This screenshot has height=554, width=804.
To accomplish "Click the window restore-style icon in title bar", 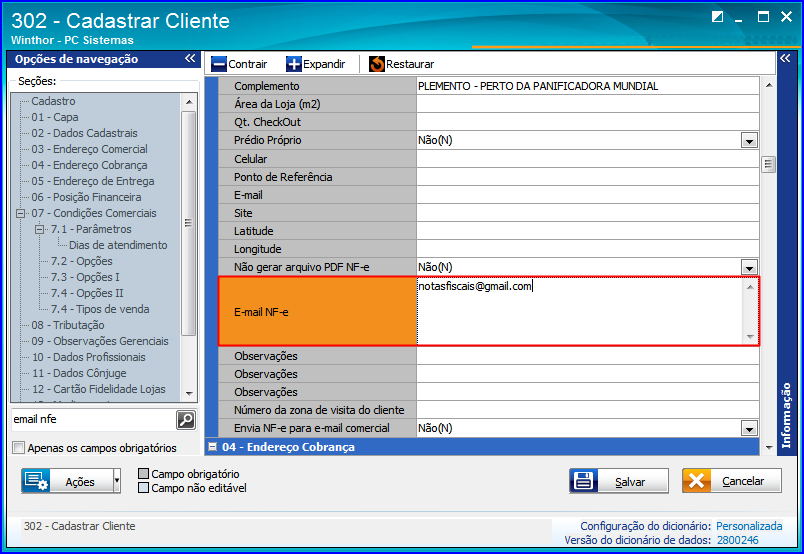I will [717, 17].
